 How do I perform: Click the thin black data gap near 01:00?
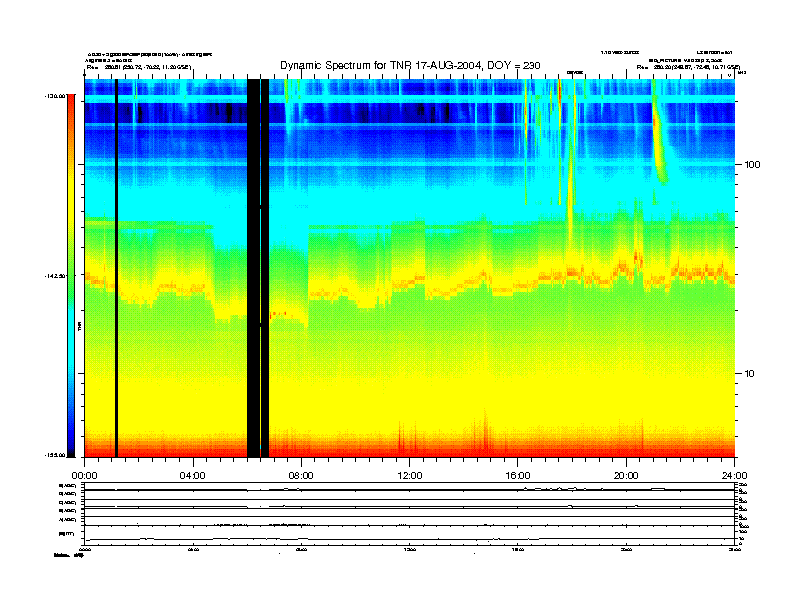click(x=116, y=268)
